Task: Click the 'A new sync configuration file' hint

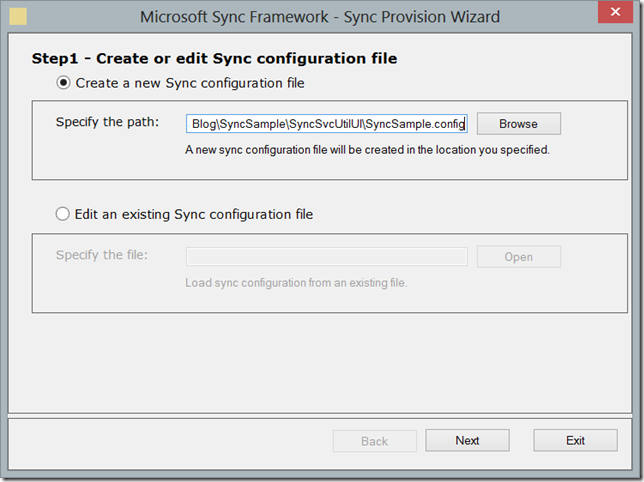Action: (x=367, y=150)
